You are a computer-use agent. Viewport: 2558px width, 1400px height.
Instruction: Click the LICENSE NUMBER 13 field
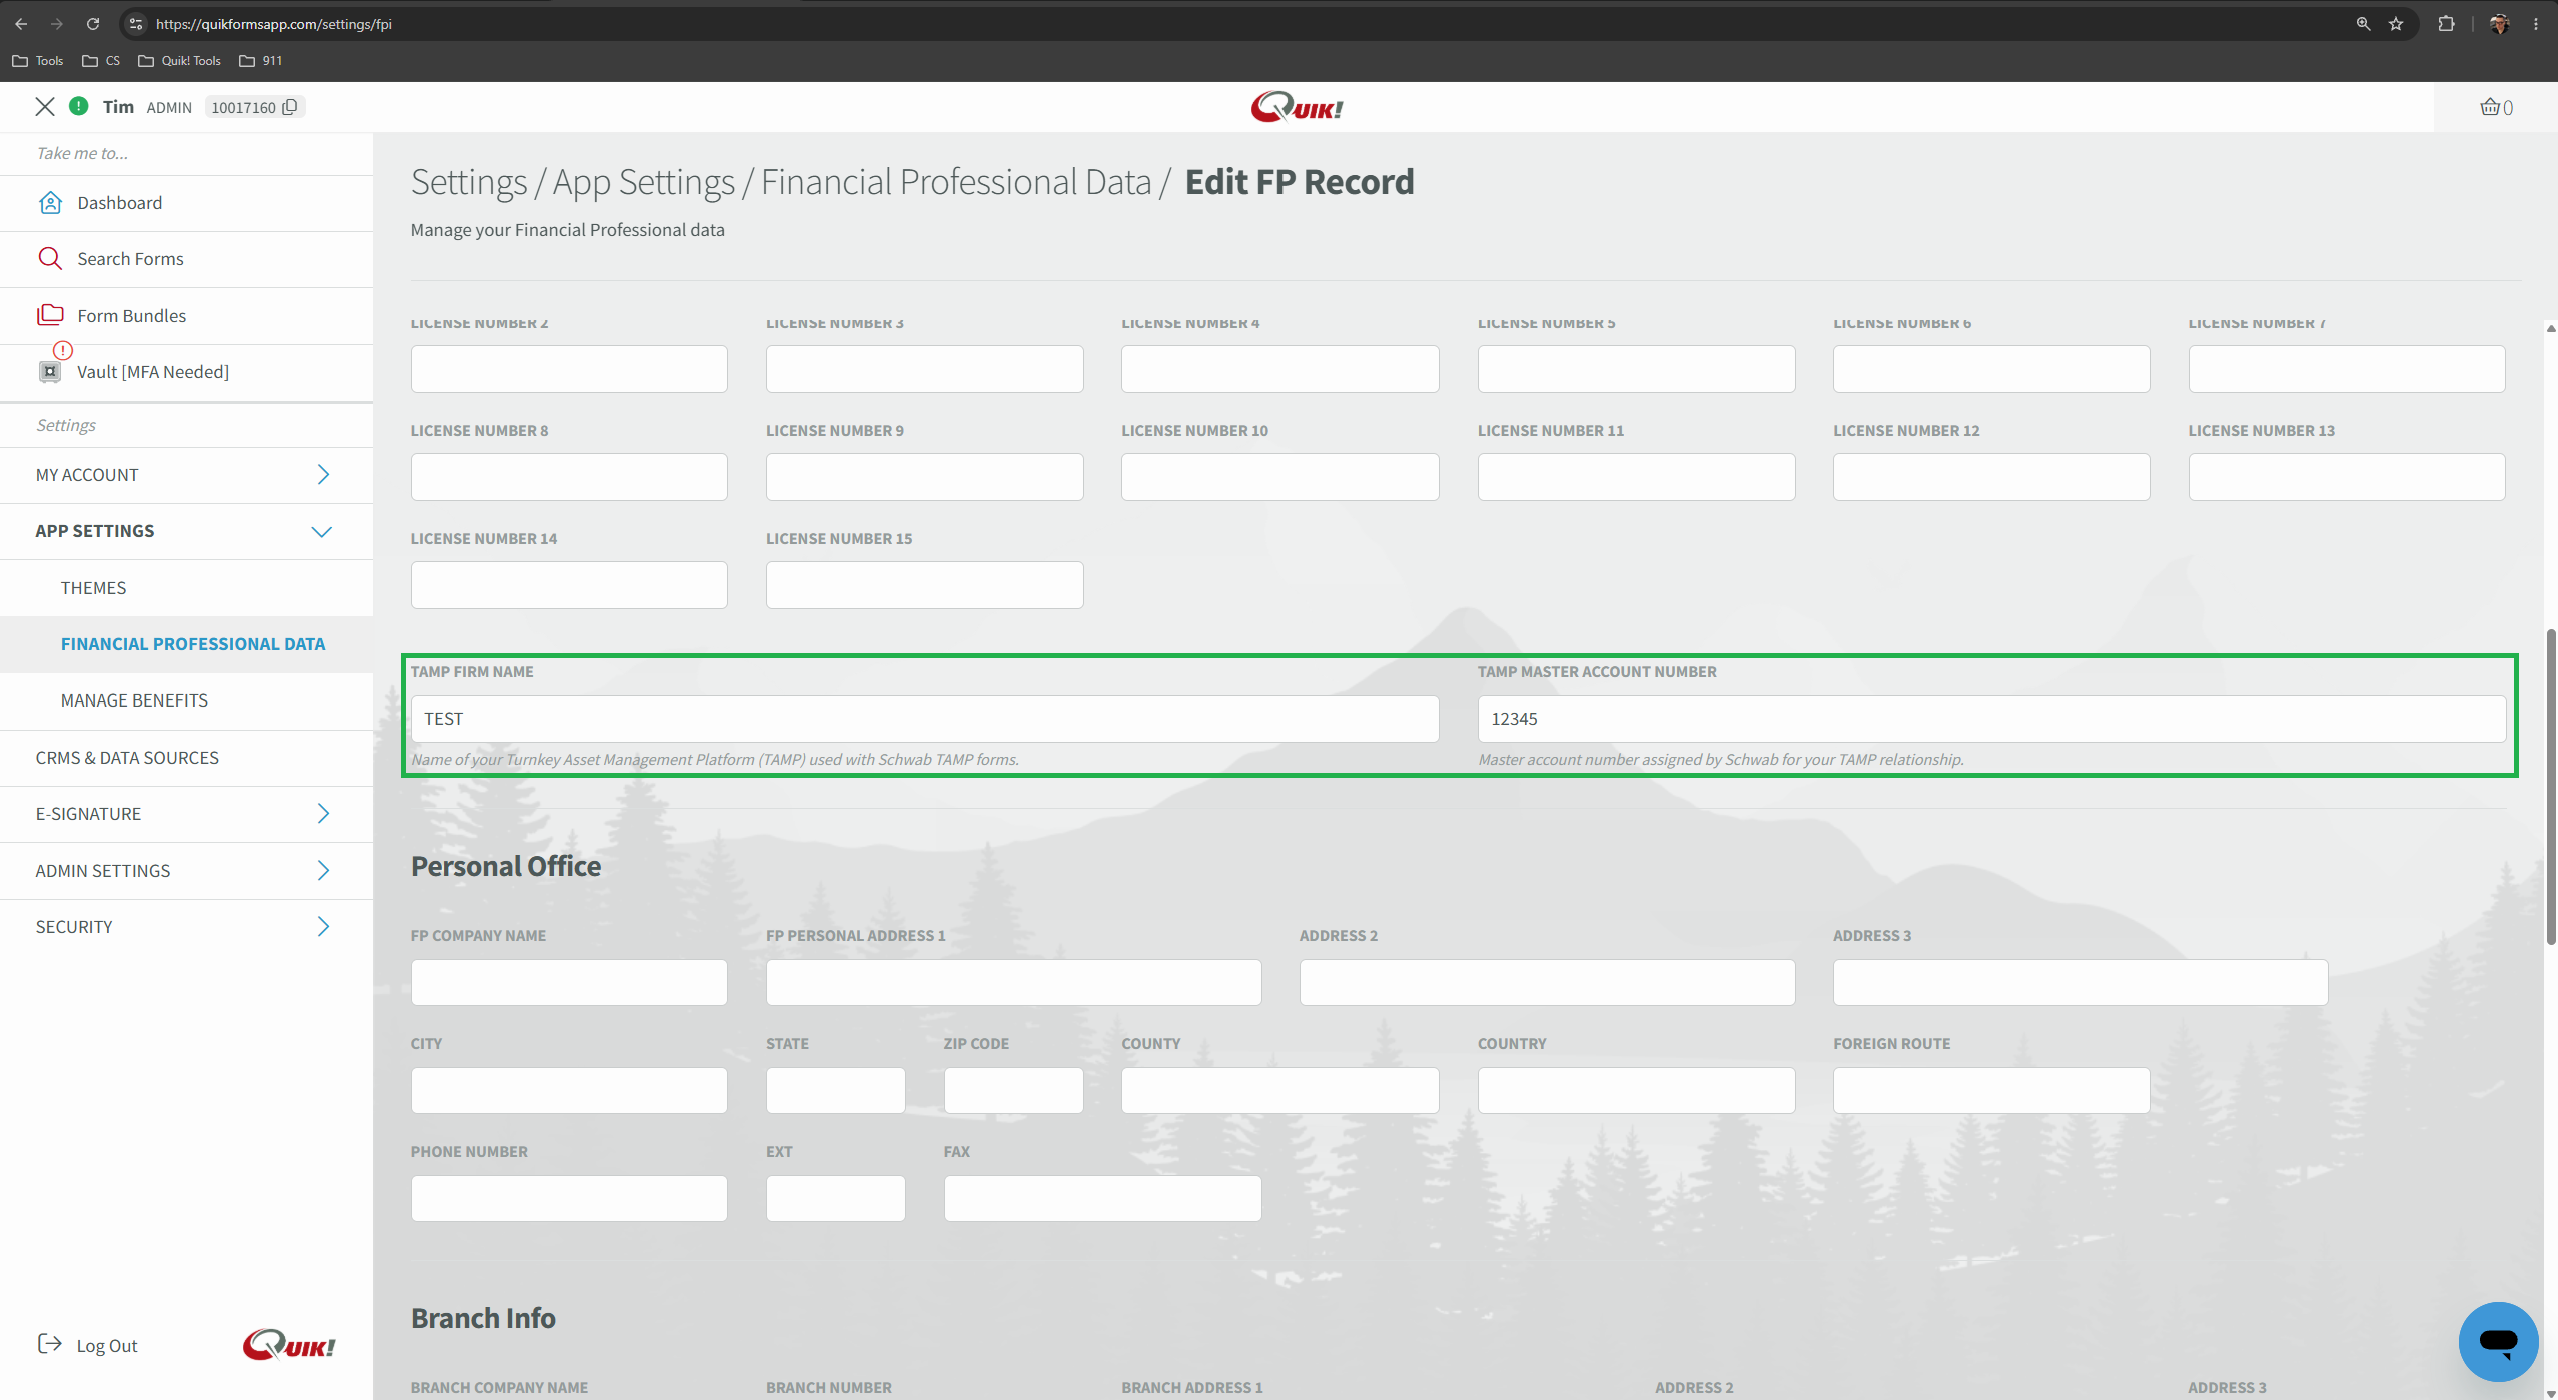click(2347, 477)
